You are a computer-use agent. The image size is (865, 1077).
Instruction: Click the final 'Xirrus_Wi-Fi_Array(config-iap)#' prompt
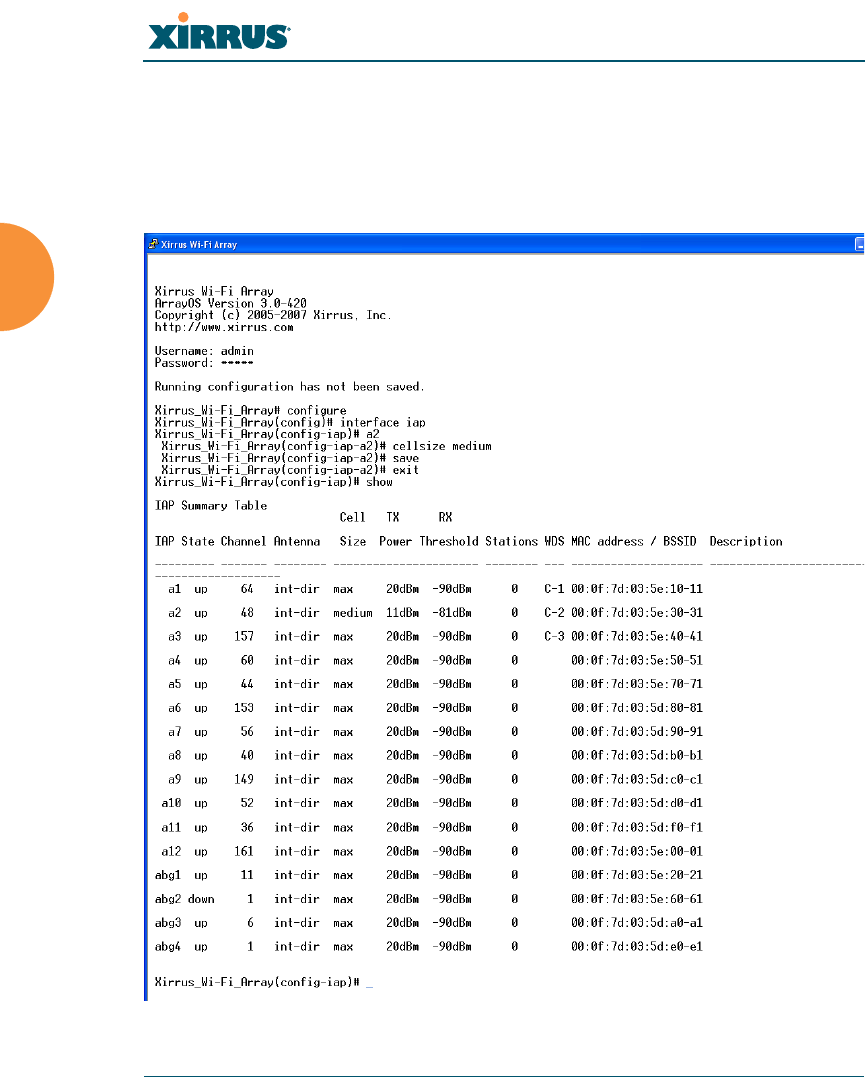pos(257,983)
